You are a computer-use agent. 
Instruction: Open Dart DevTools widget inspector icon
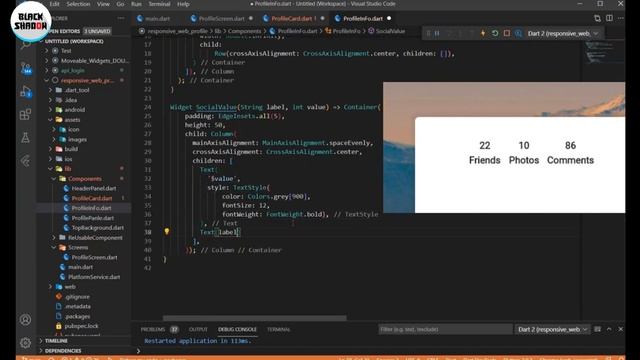point(518,33)
